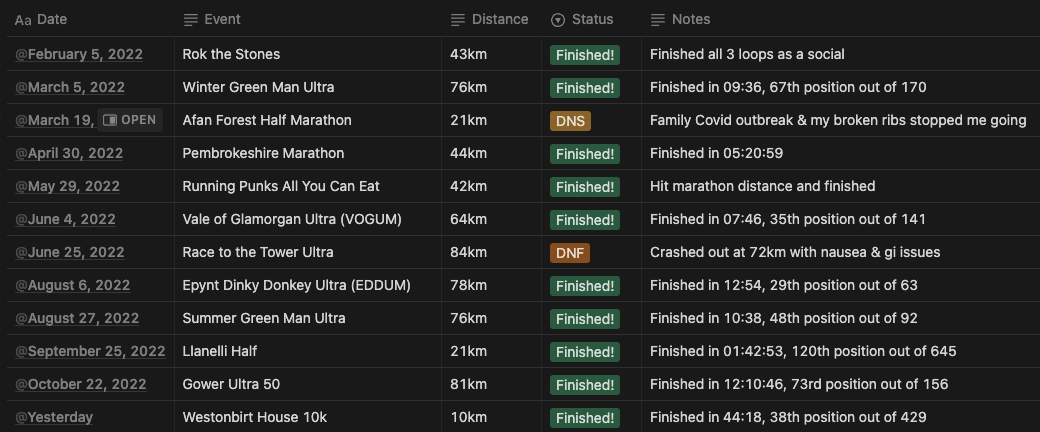
Task: Click the select-type circle icon beside Status
Action: coord(558,20)
